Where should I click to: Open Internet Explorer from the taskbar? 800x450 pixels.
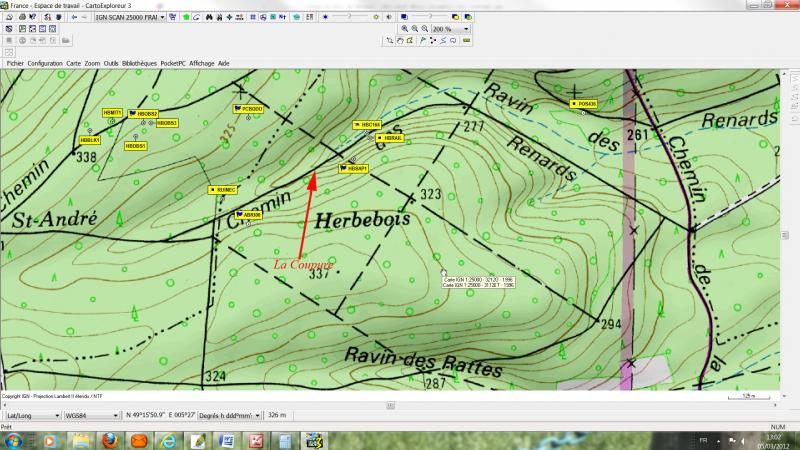(168, 441)
